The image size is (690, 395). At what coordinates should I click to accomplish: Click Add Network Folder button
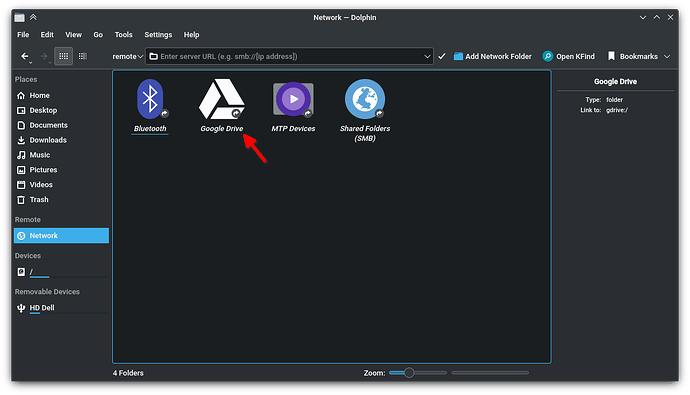(492, 56)
